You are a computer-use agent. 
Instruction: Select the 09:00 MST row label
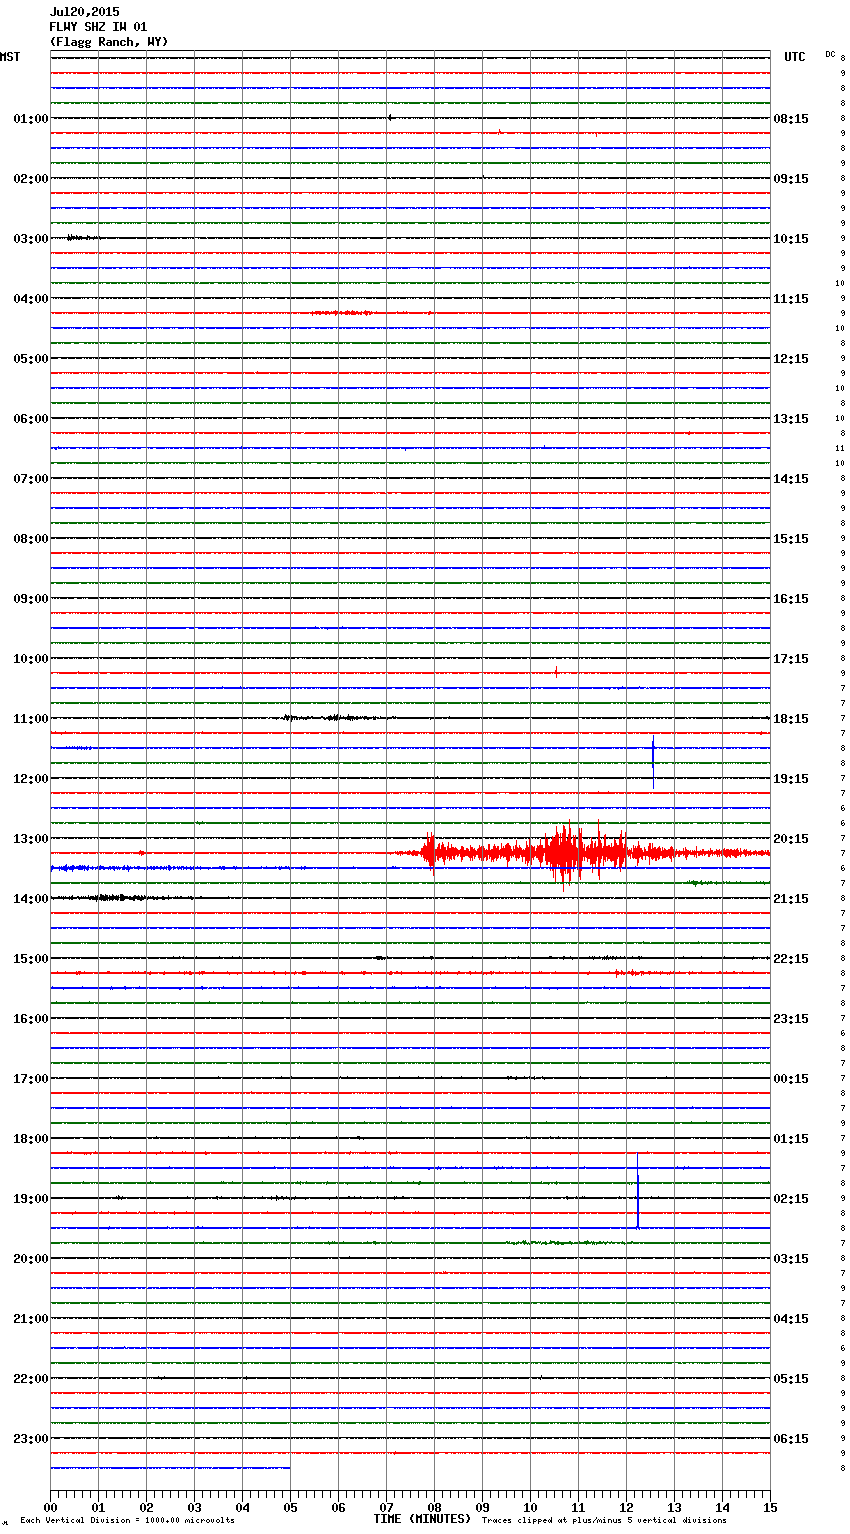coord(31,599)
